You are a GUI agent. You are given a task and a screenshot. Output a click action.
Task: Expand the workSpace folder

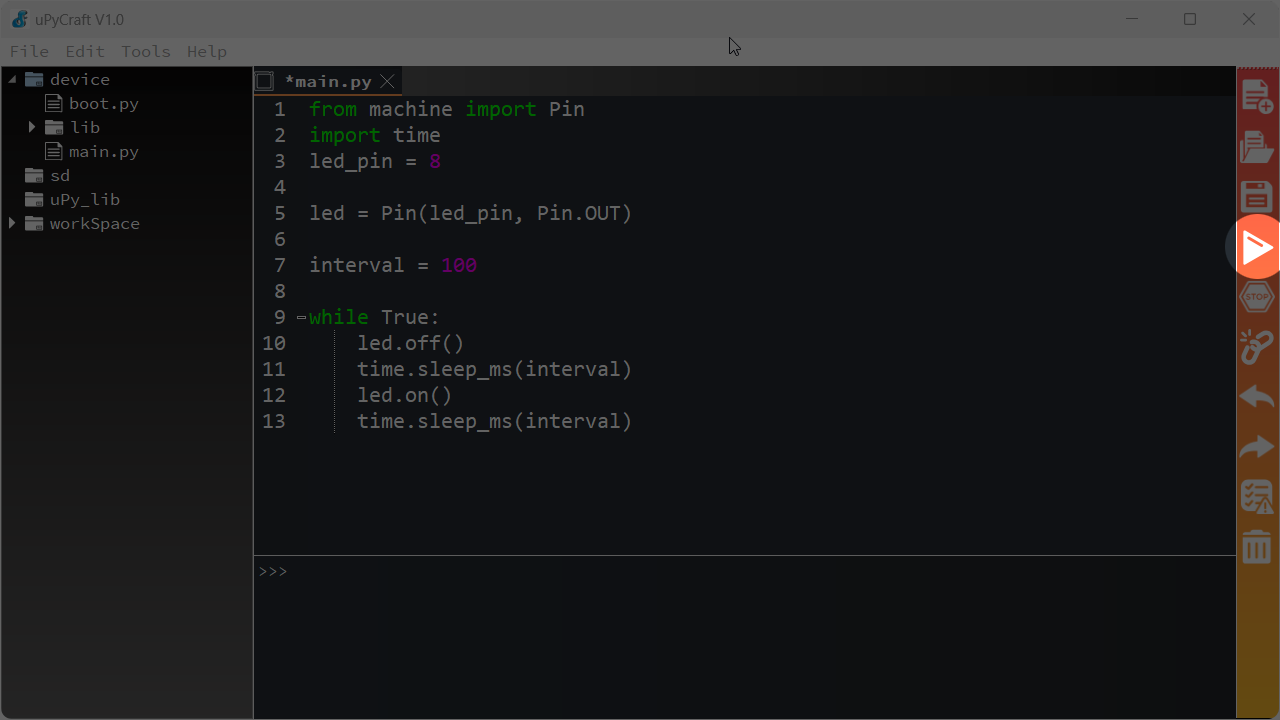tap(12, 223)
